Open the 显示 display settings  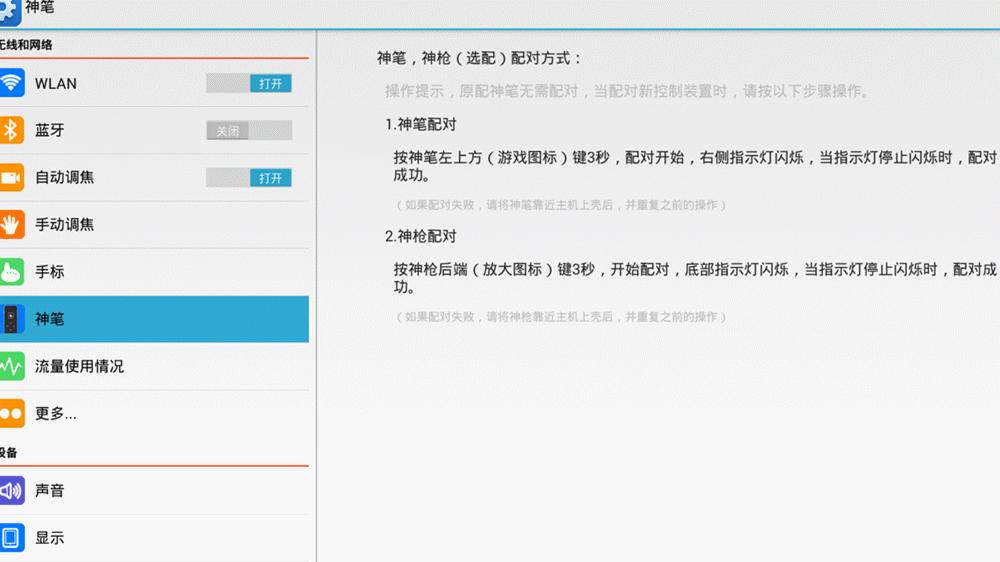tap(154, 538)
